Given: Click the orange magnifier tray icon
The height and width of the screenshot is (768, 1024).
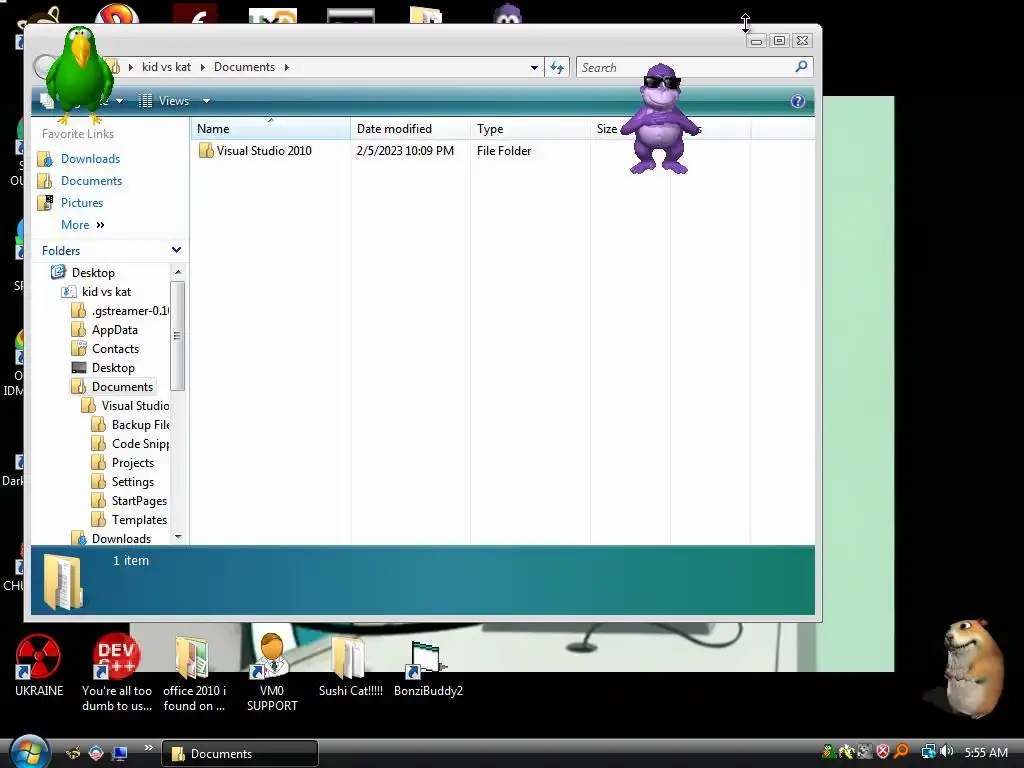Looking at the screenshot, I should 901,752.
